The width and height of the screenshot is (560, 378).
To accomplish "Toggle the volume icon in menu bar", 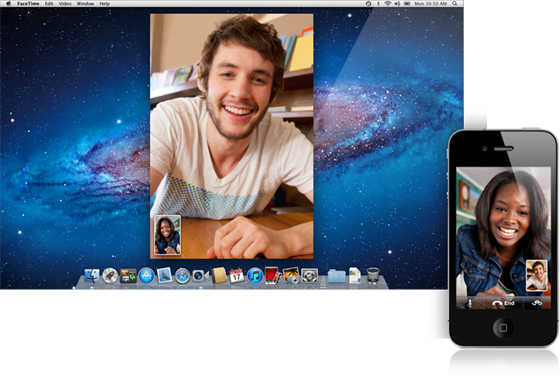I will [397, 4].
